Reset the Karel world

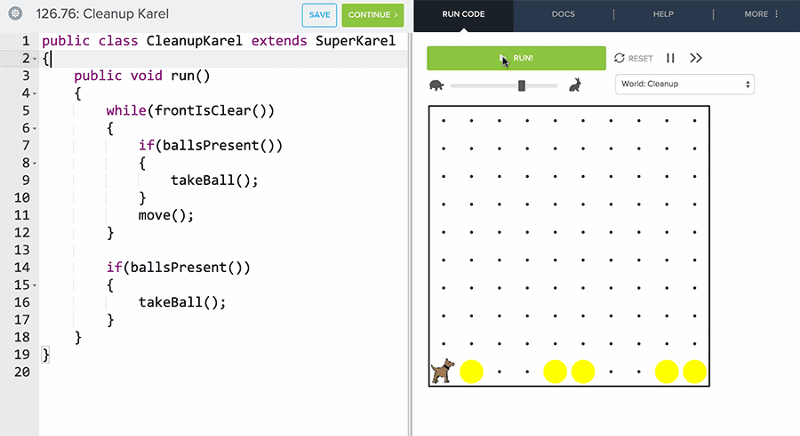[x=633, y=59]
